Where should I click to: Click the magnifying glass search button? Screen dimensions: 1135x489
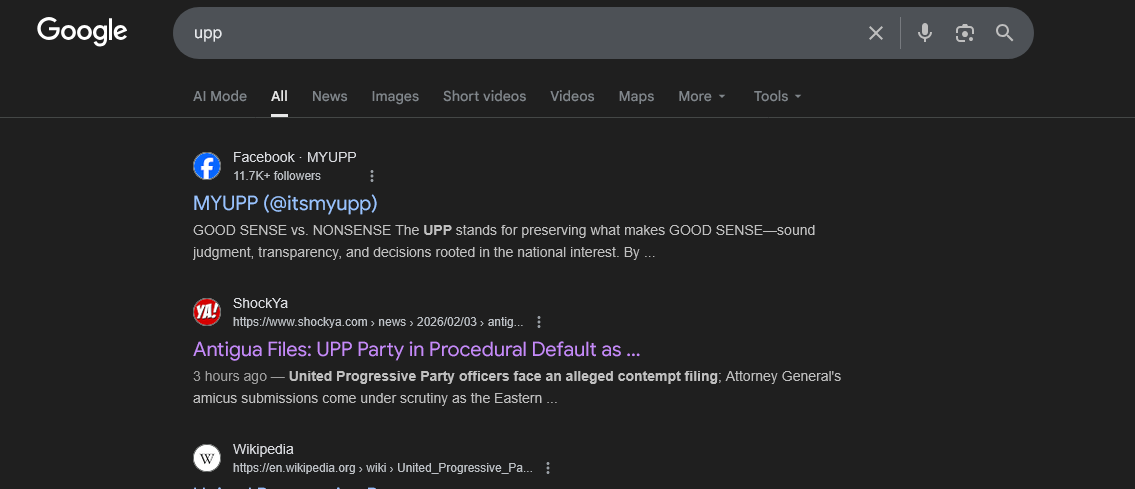coord(1005,33)
